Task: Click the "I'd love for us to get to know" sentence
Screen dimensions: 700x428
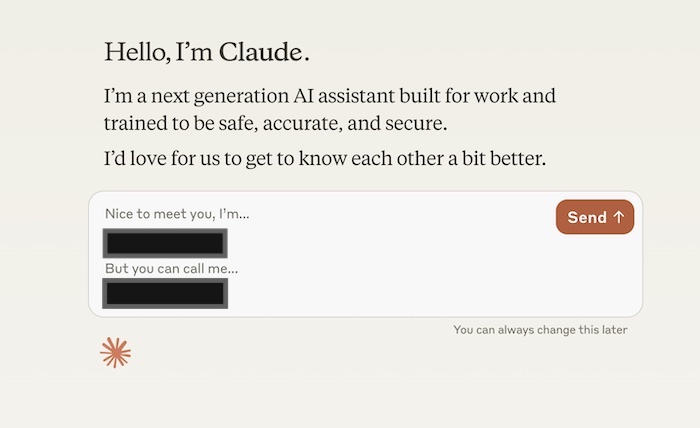Action: [x=325, y=159]
